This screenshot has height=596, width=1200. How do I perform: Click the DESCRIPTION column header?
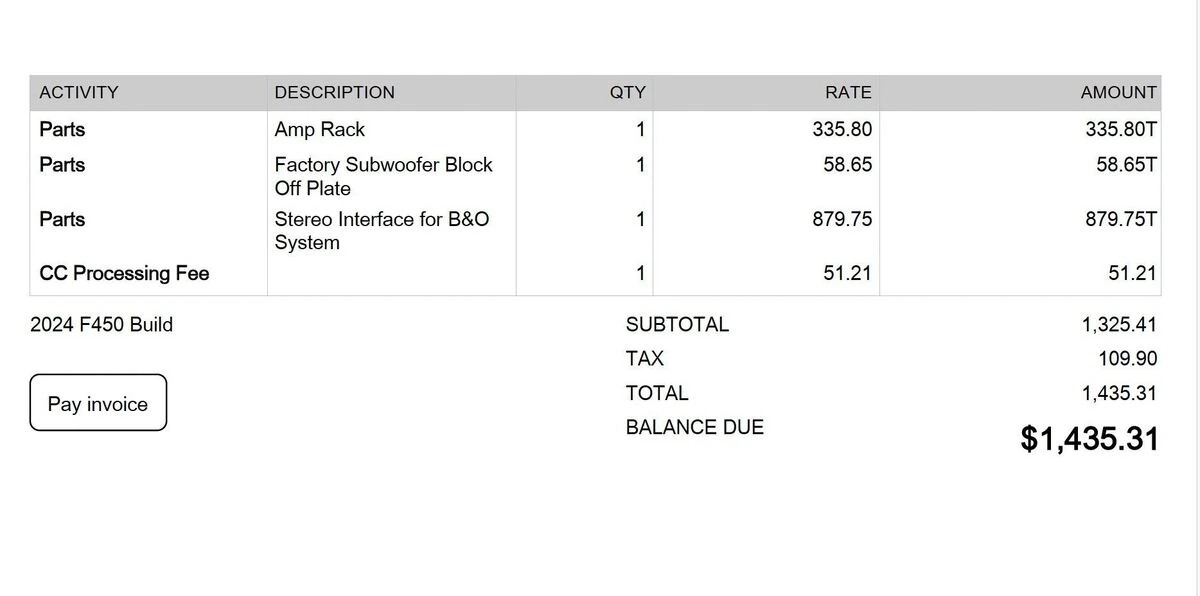[x=334, y=93]
